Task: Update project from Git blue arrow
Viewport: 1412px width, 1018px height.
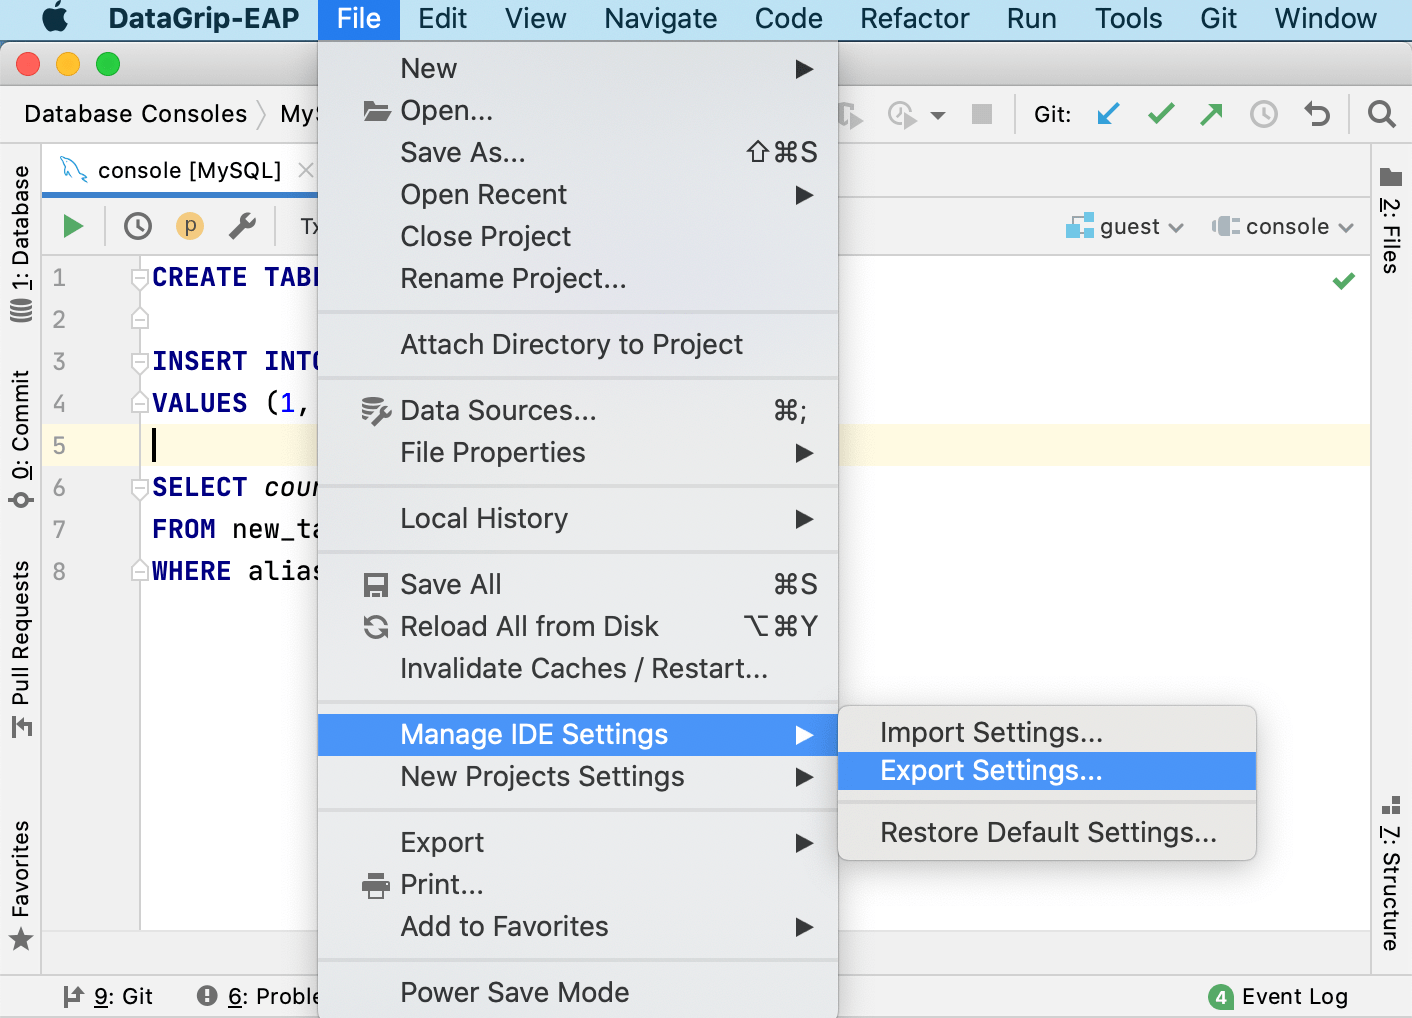Action: (x=1108, y=114)
